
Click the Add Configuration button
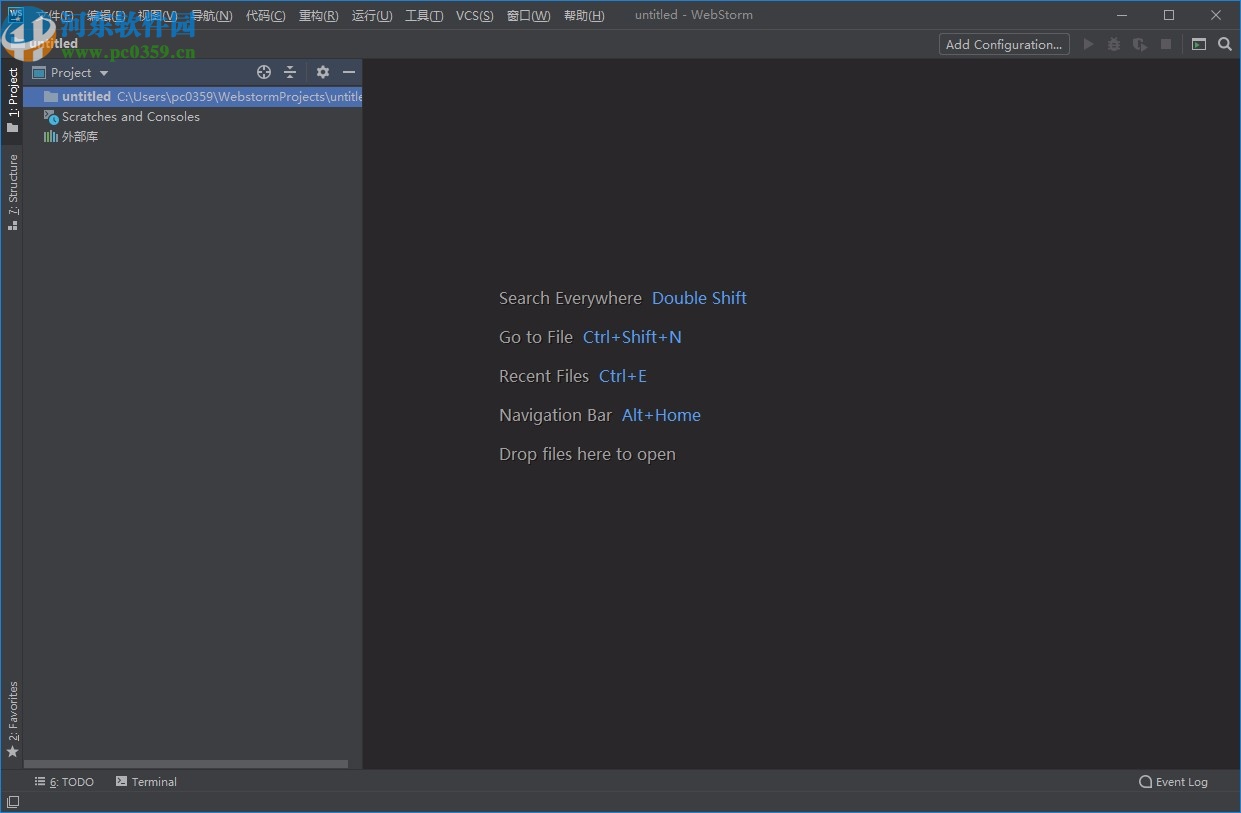[1003, 44]
